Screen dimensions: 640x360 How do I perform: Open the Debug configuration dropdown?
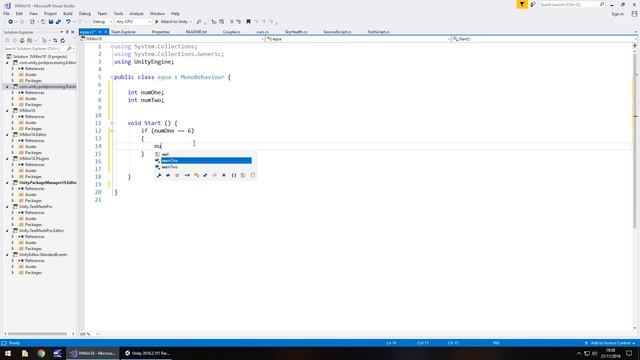coord(102,22)
